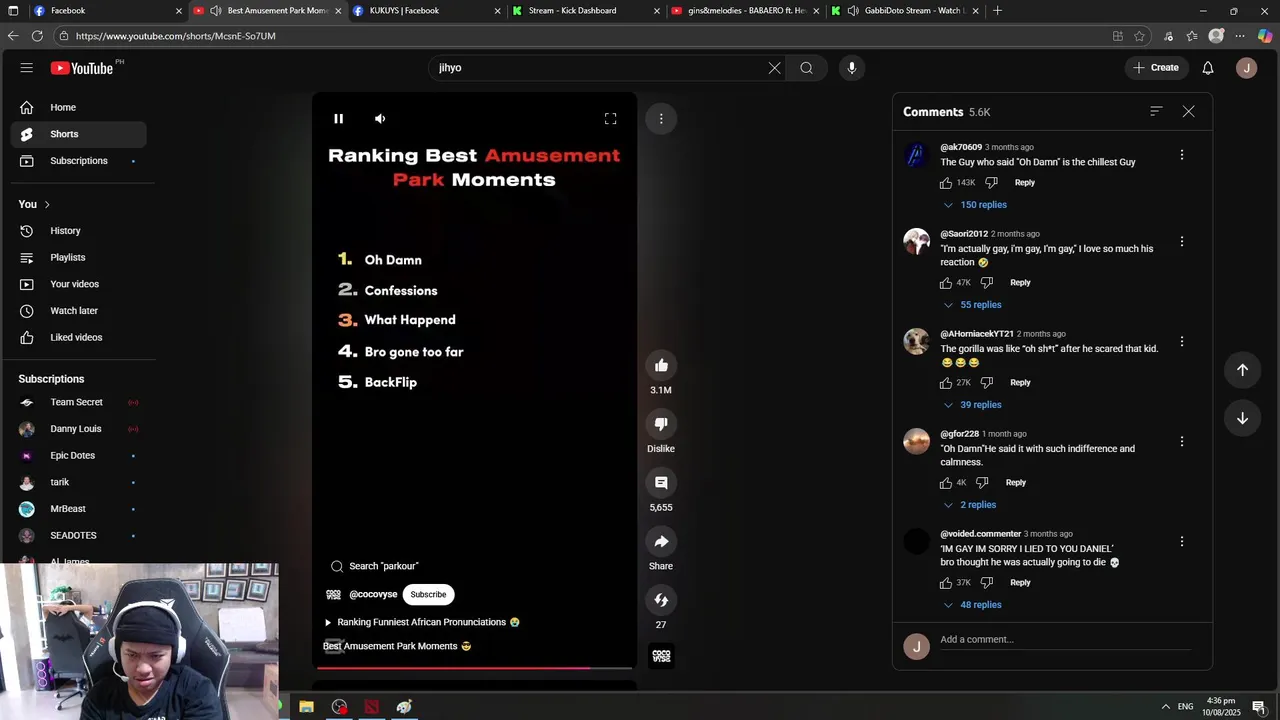This screenshot has width=1280, height=720.
Task: Refresh the page
Action: [x=37, y=36]
